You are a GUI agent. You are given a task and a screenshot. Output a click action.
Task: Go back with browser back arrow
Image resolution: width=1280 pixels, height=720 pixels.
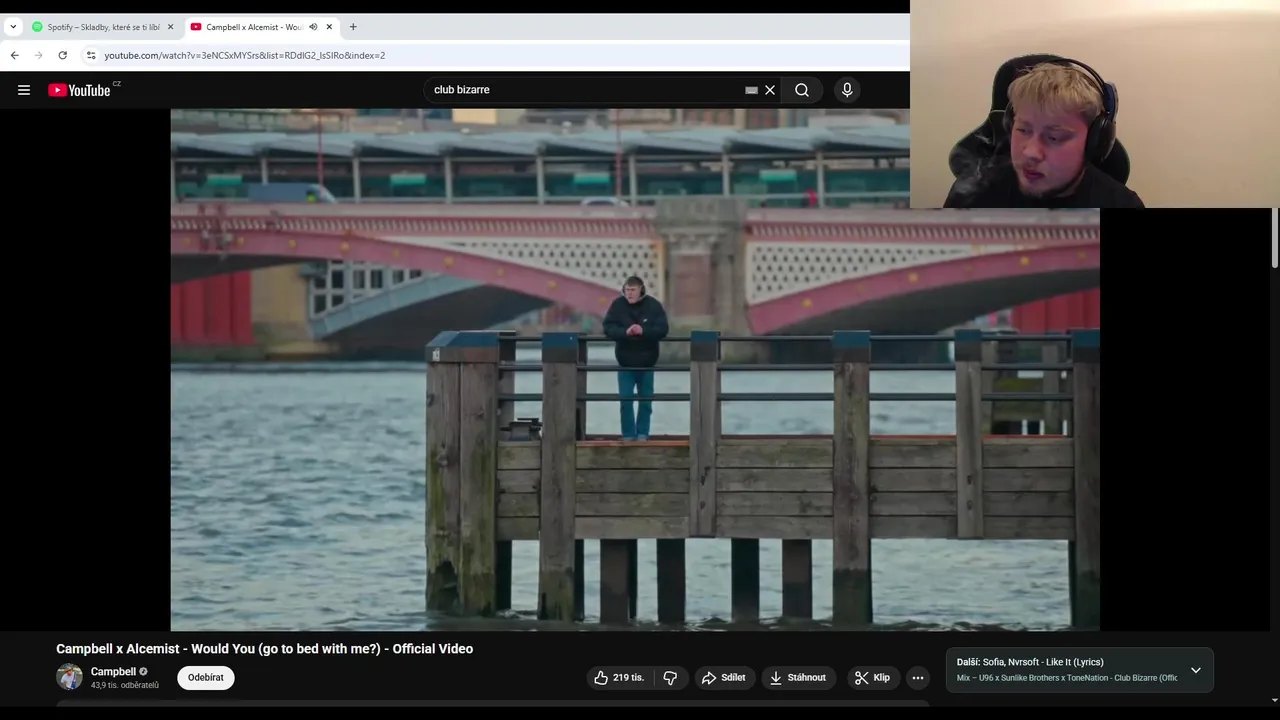[14, 55]
